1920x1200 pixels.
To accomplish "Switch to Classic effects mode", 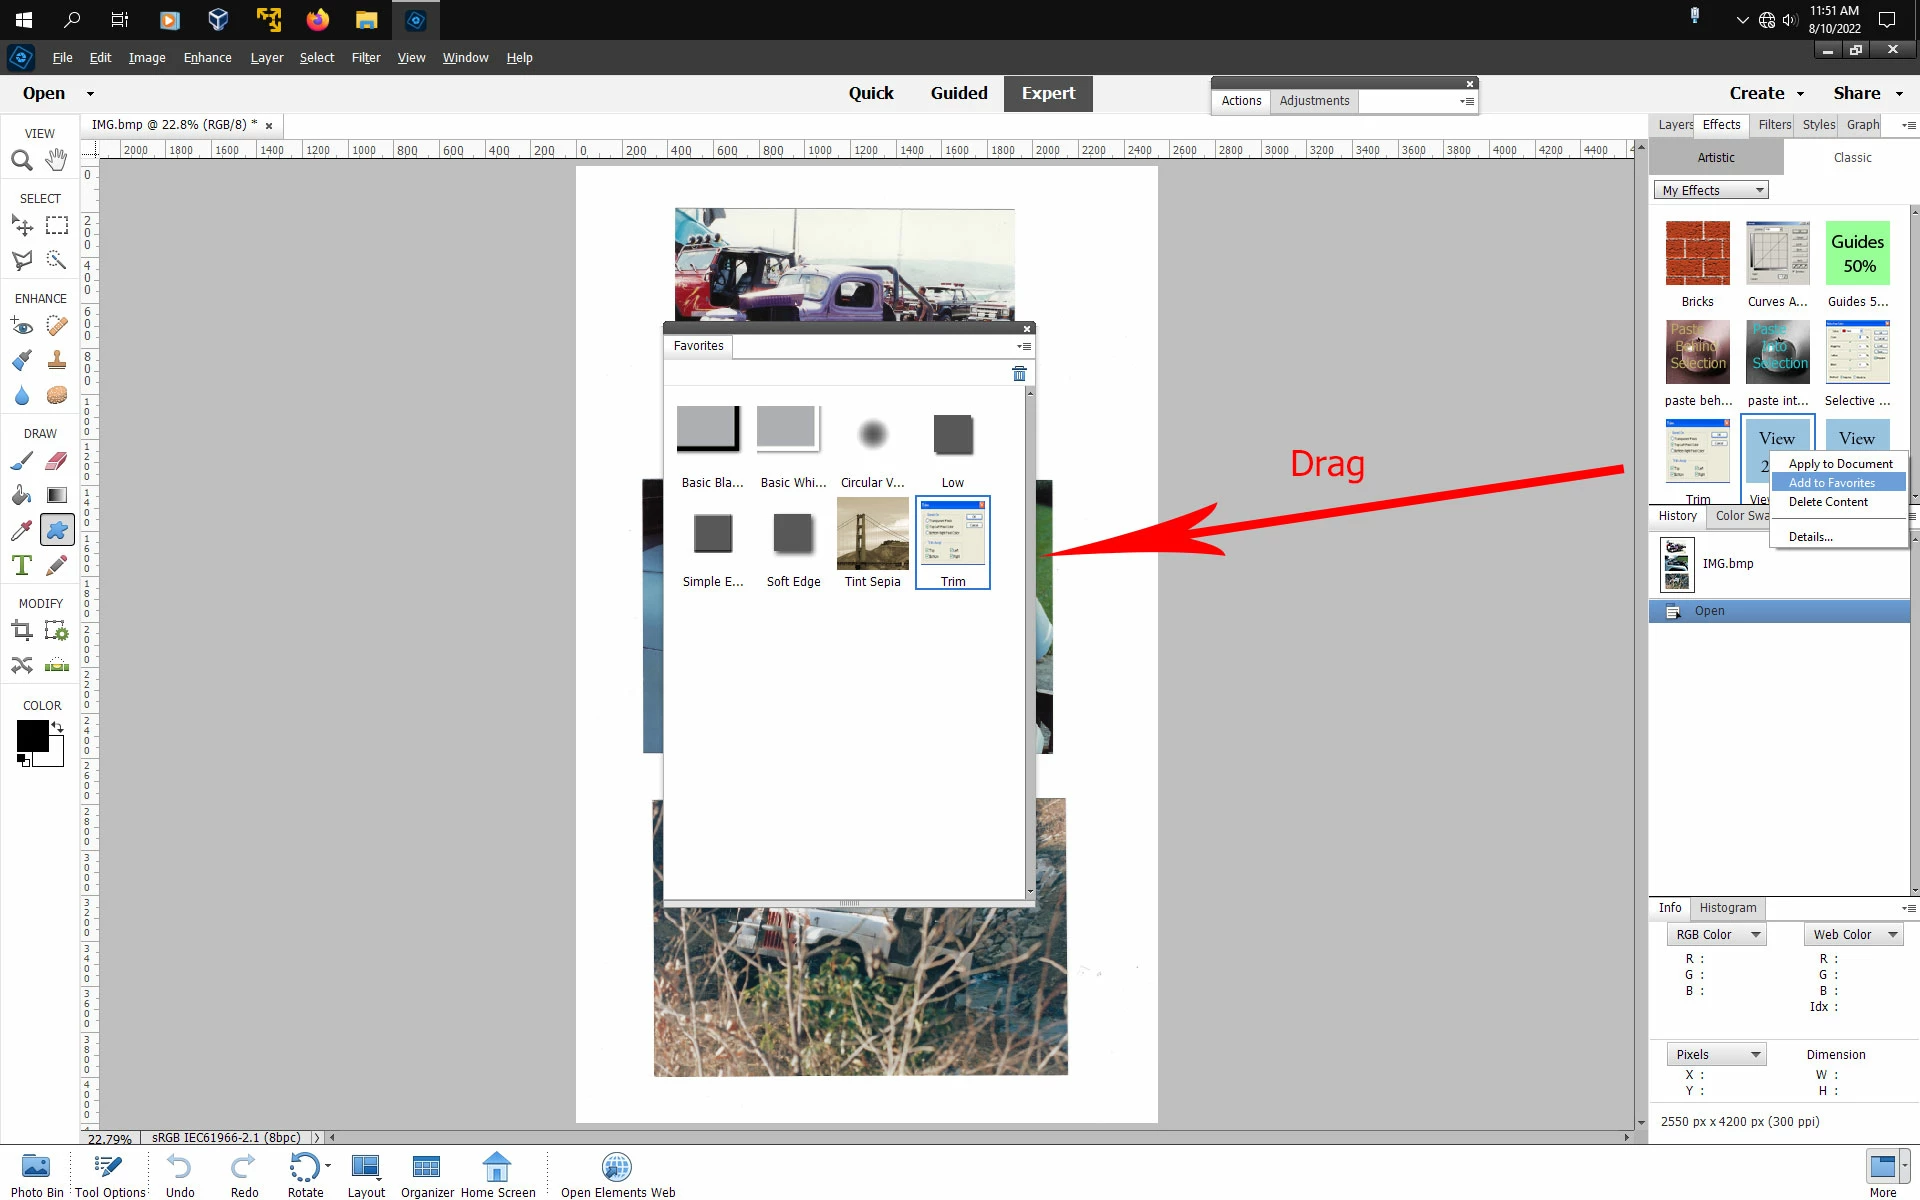I will coord(1851,157).
